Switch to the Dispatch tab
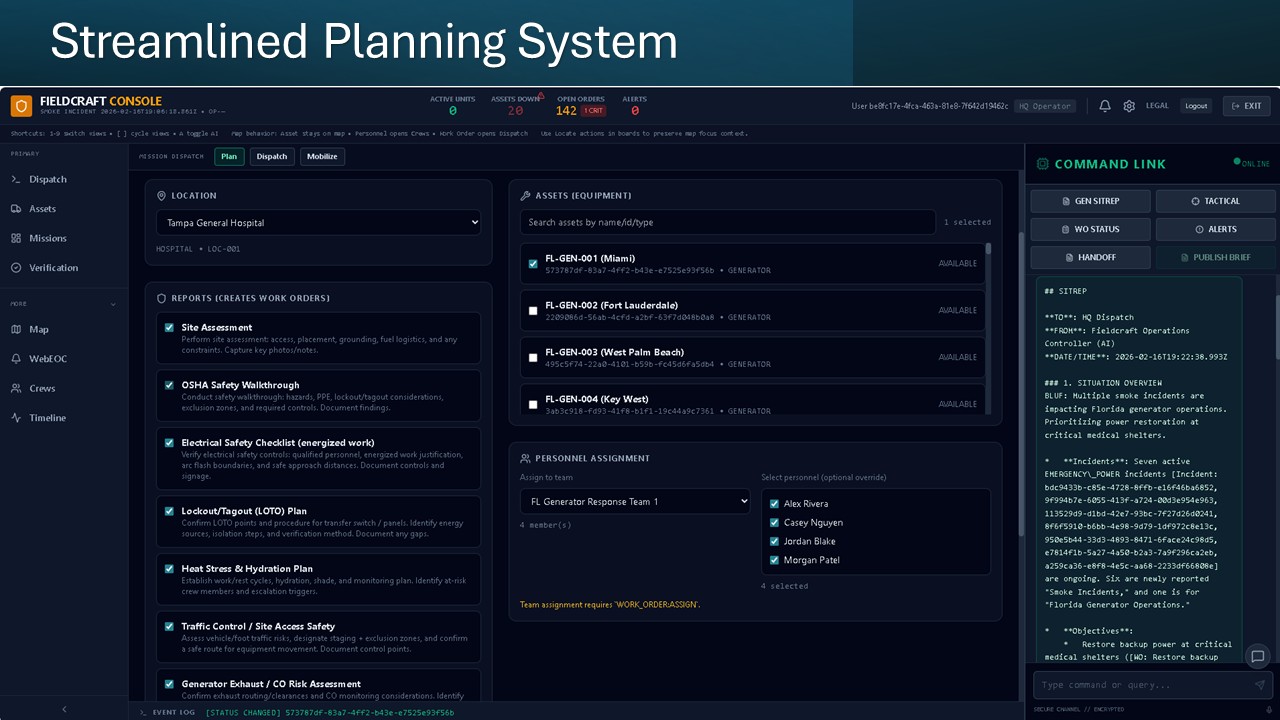 272,156
